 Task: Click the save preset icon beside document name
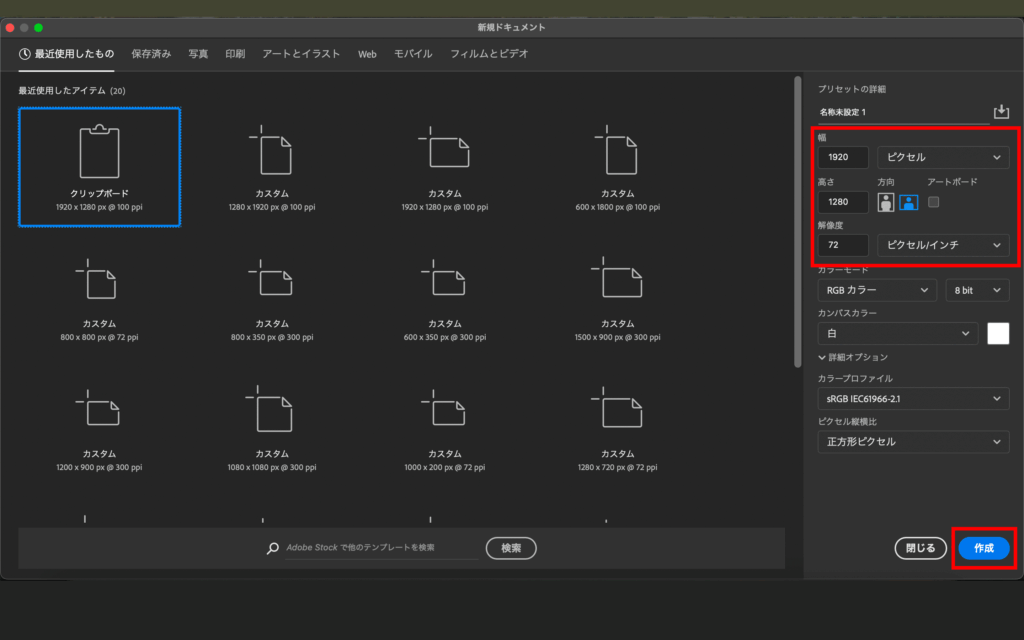coord(1000,112)
